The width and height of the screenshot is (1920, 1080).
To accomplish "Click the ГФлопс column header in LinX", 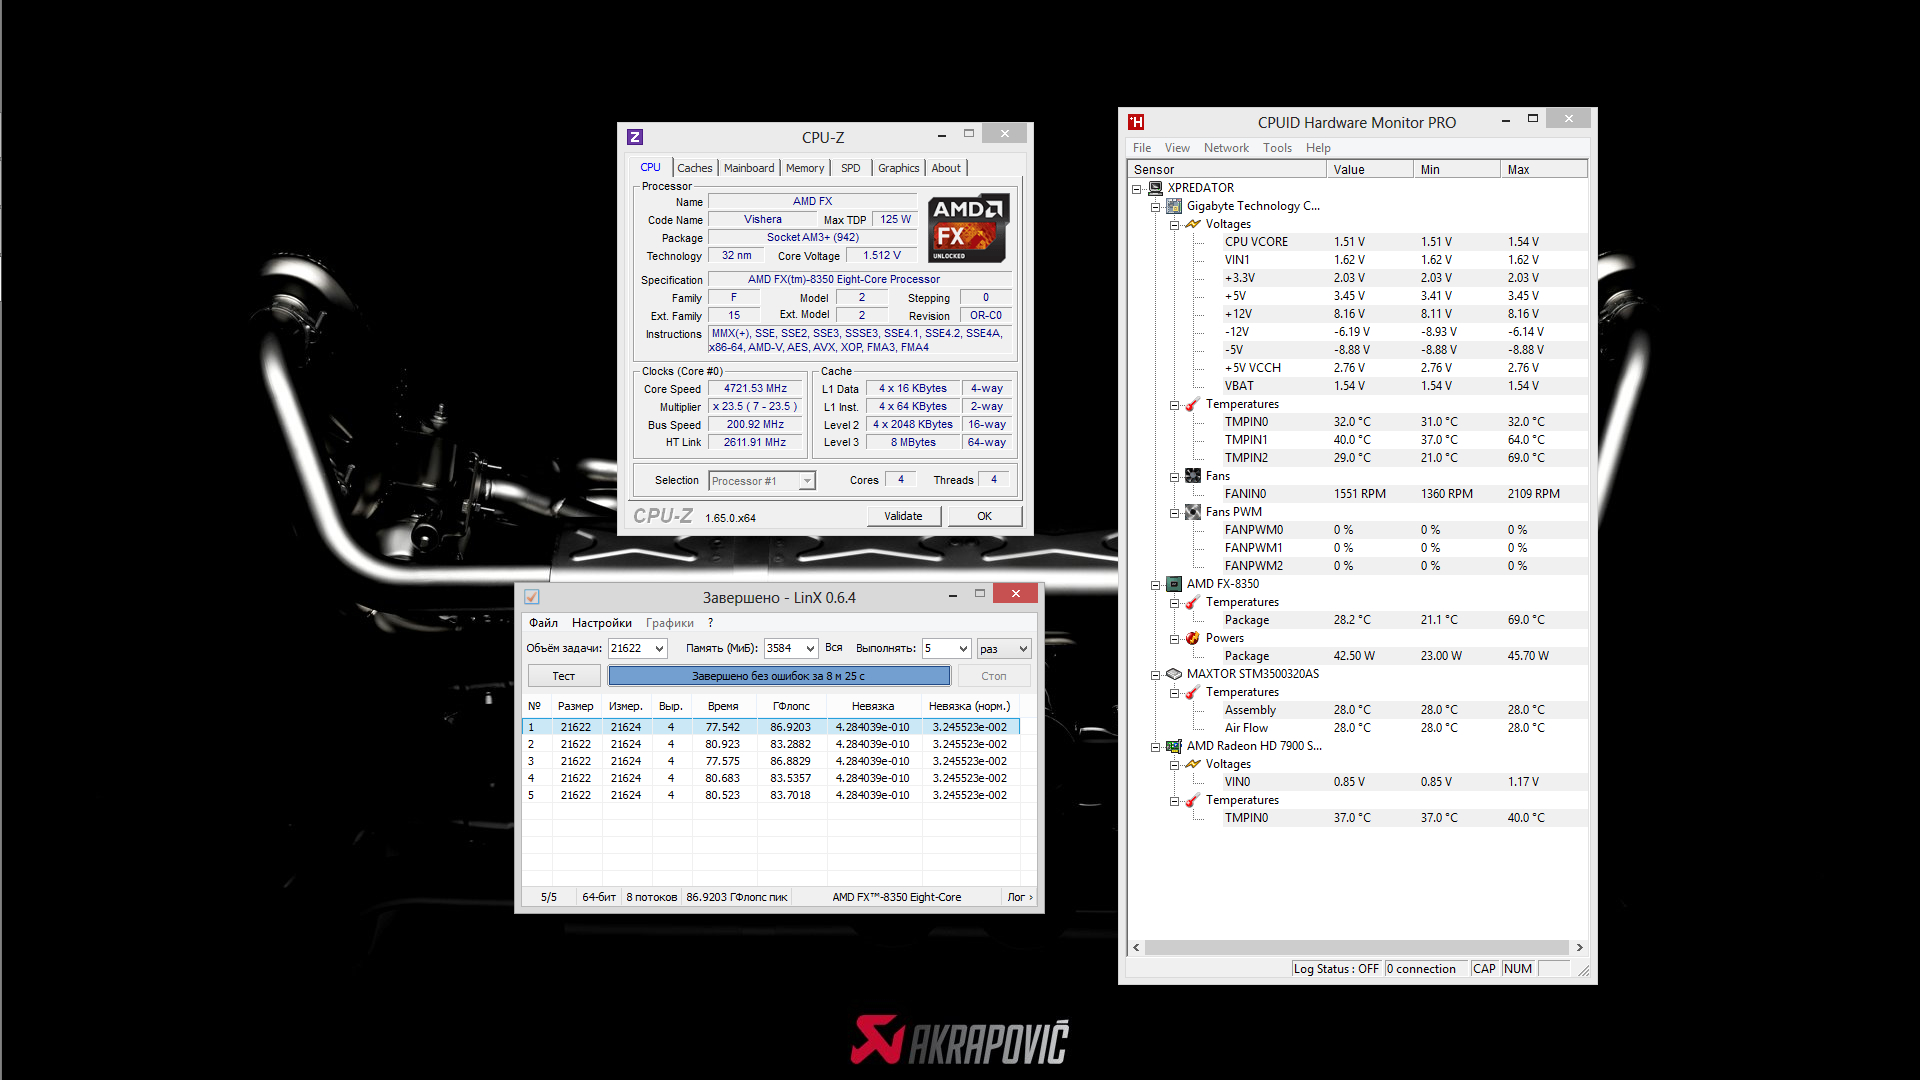I will pos(791,706).
